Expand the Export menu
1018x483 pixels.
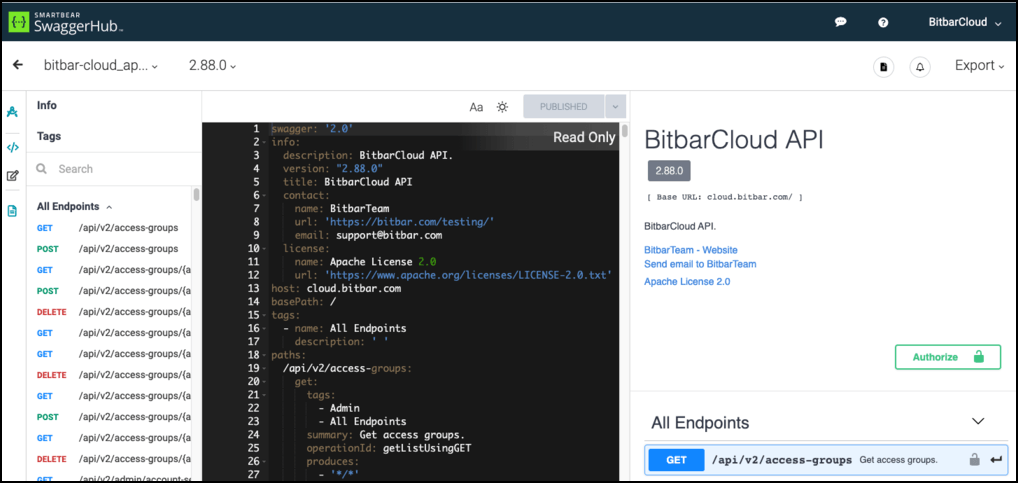point(979,66)
